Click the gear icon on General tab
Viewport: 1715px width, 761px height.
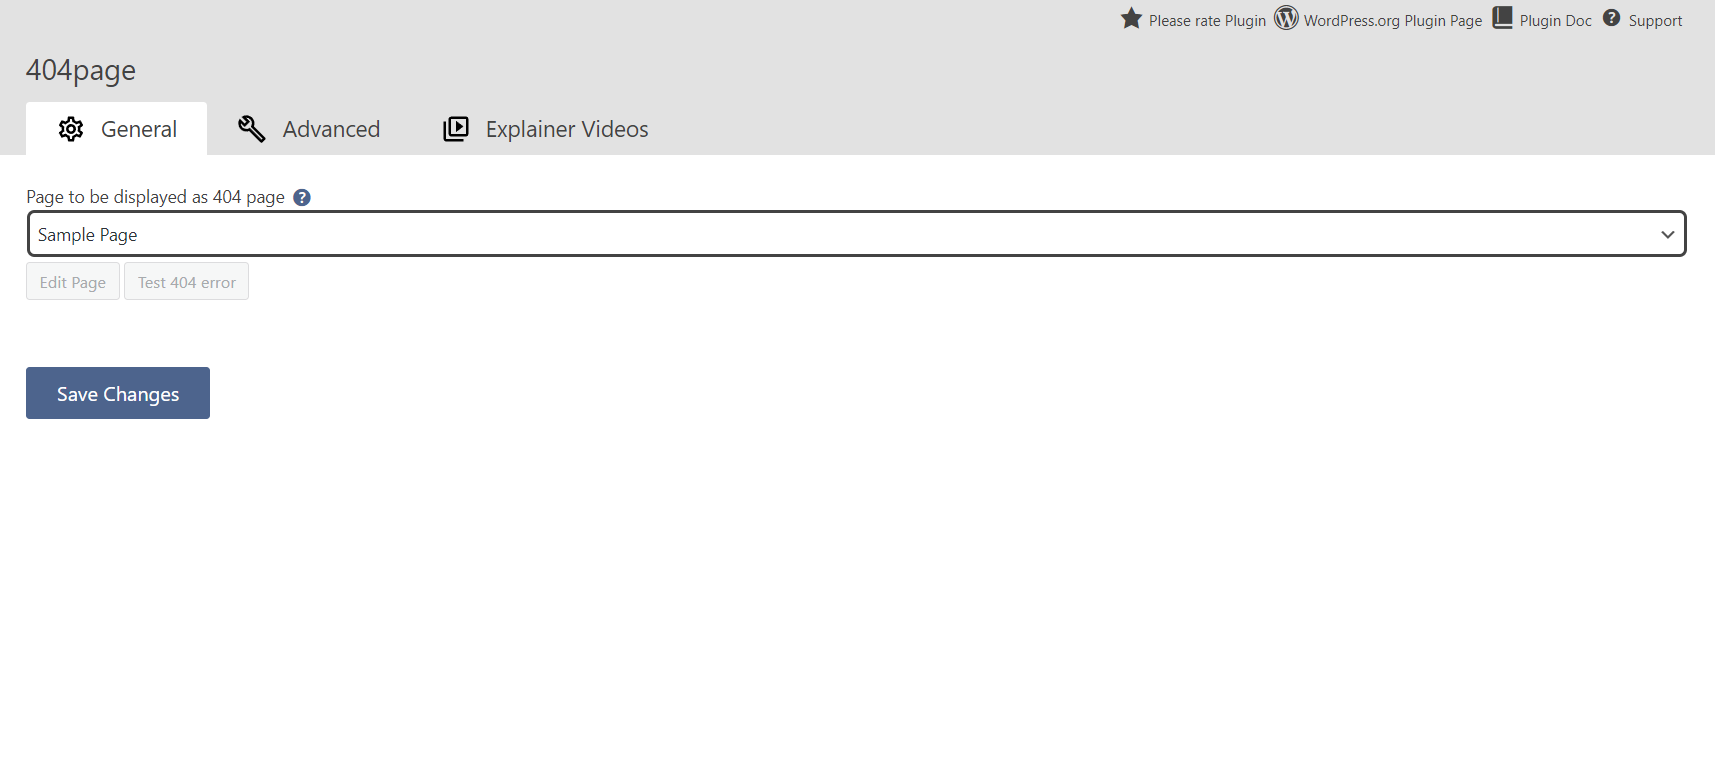click(x=71, y=129)
